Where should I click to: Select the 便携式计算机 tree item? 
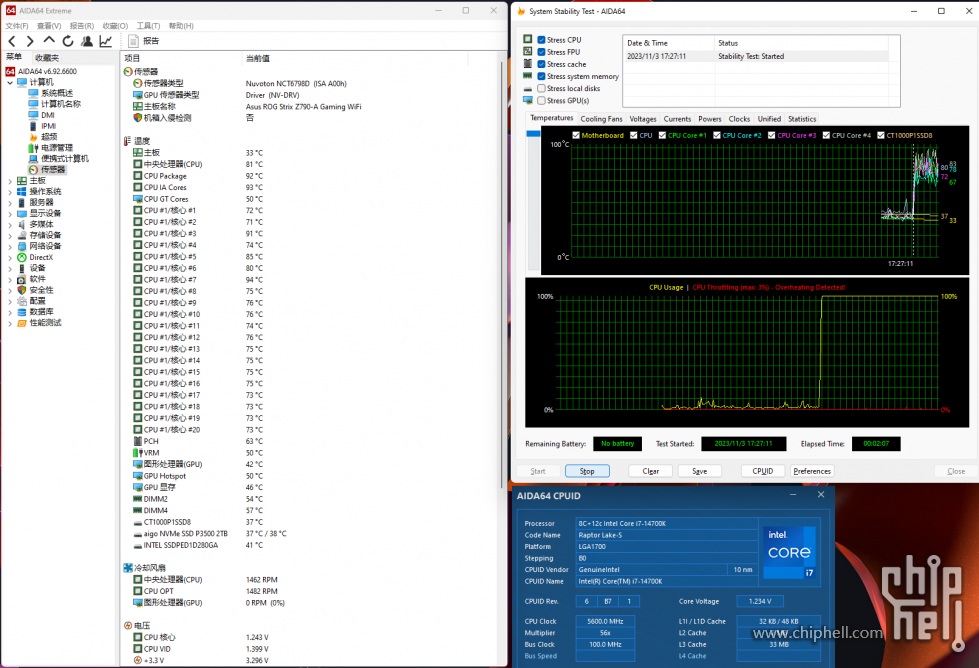point(64,159)
